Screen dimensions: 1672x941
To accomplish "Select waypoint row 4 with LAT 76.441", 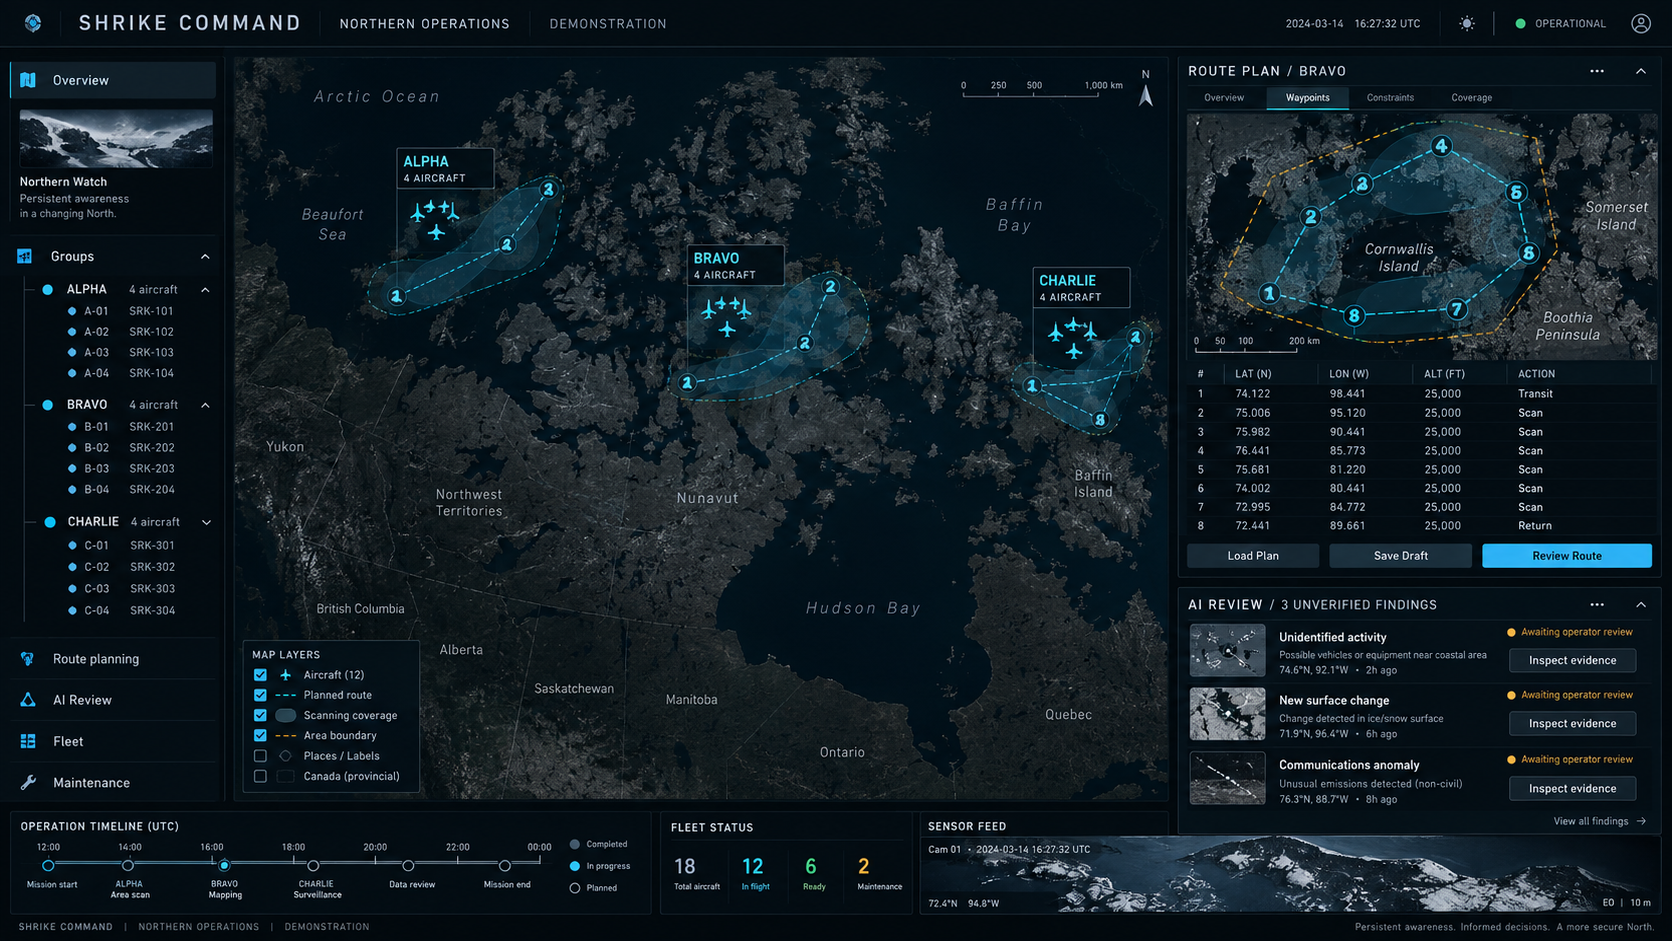I will (x=1419, y=451).
